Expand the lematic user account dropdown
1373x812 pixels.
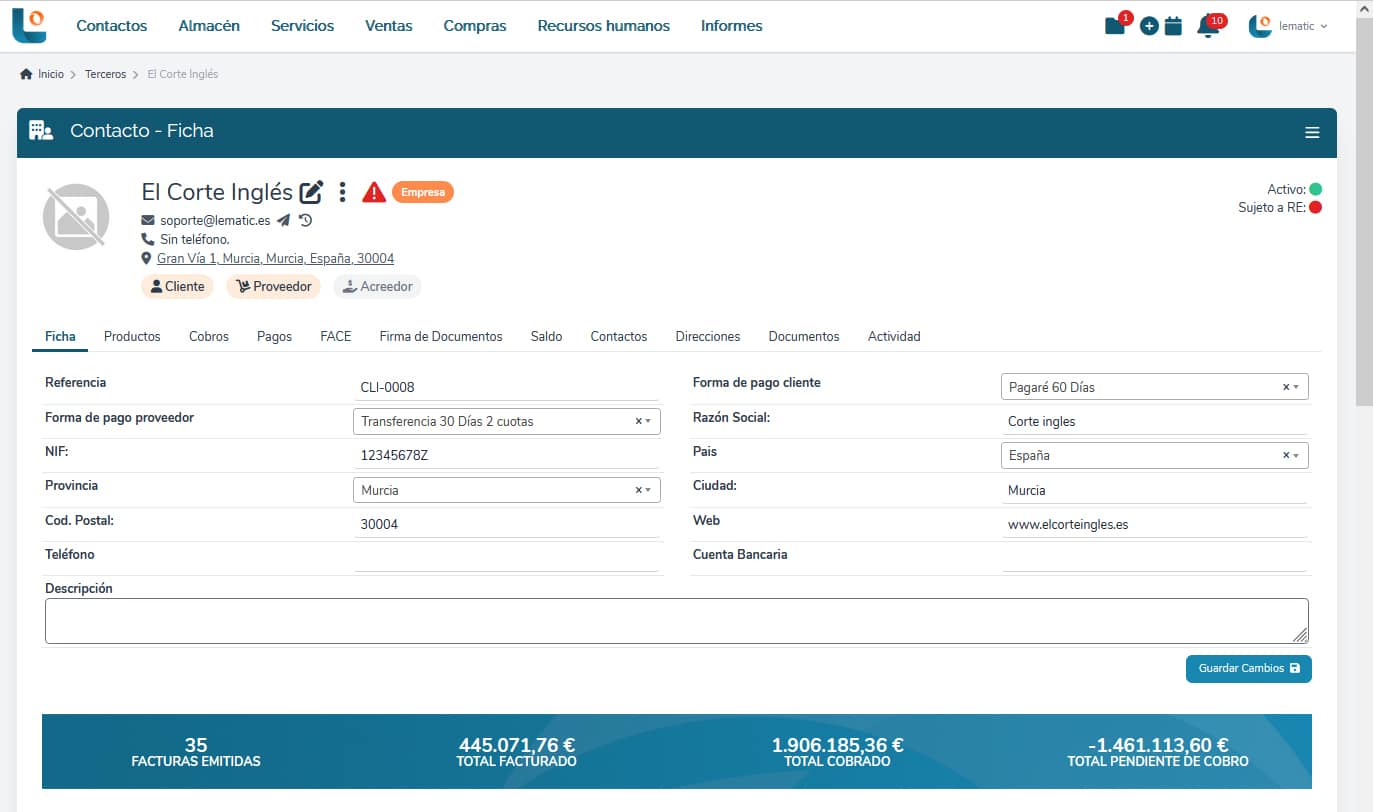click(1288, 26)
